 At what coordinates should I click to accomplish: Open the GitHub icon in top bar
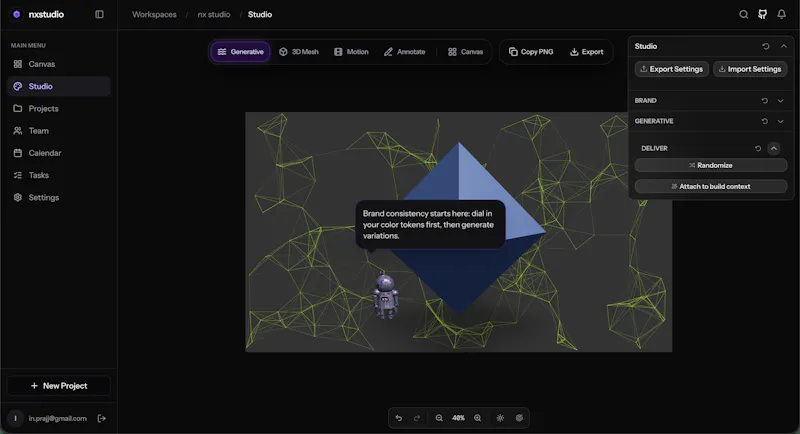coord(762,14)
